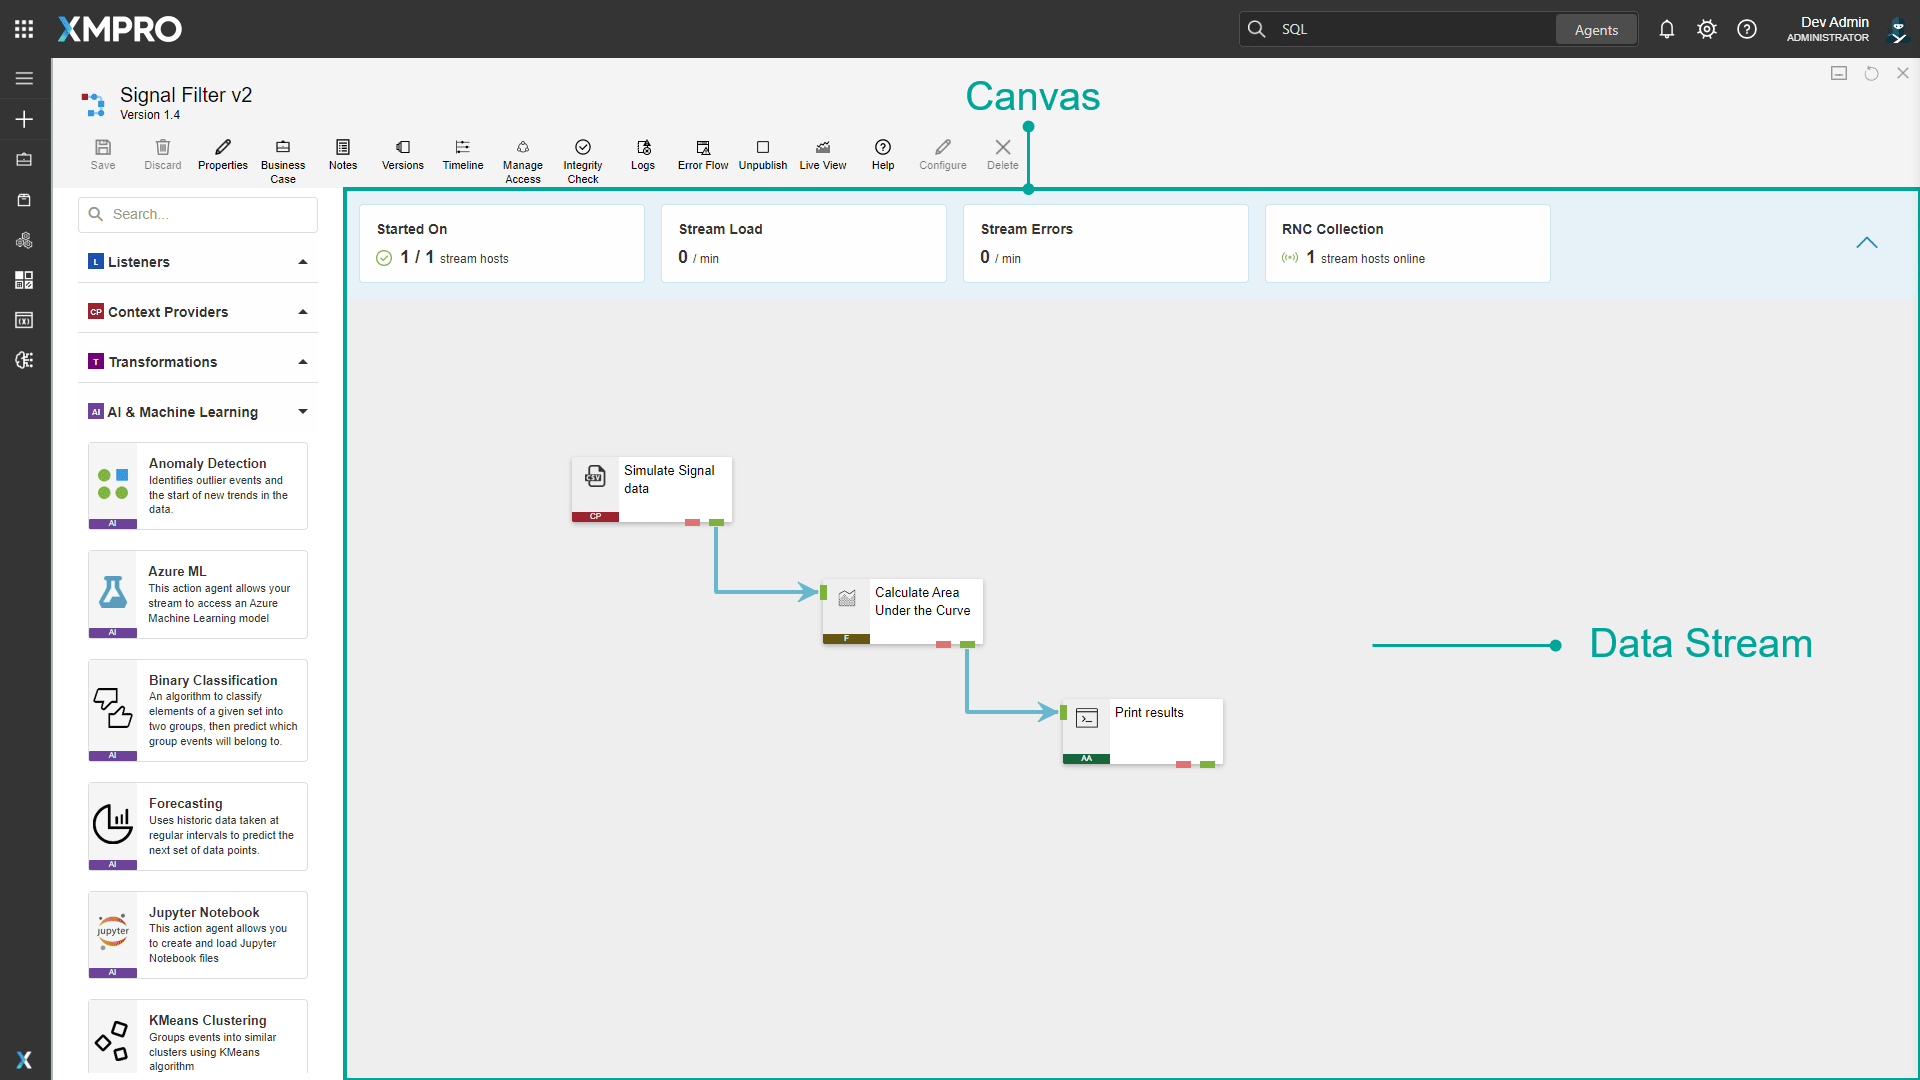The image size is (1920, 1080).
Task: Collapse the stats bar using the chevron
Action: pos(1867,243)
